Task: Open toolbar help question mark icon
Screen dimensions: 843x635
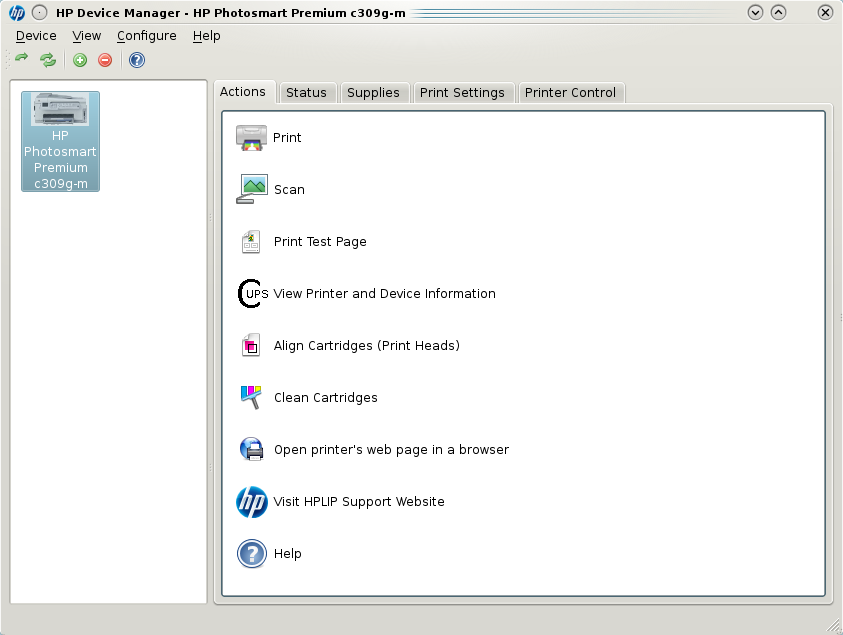Action: tap(136, 60)
